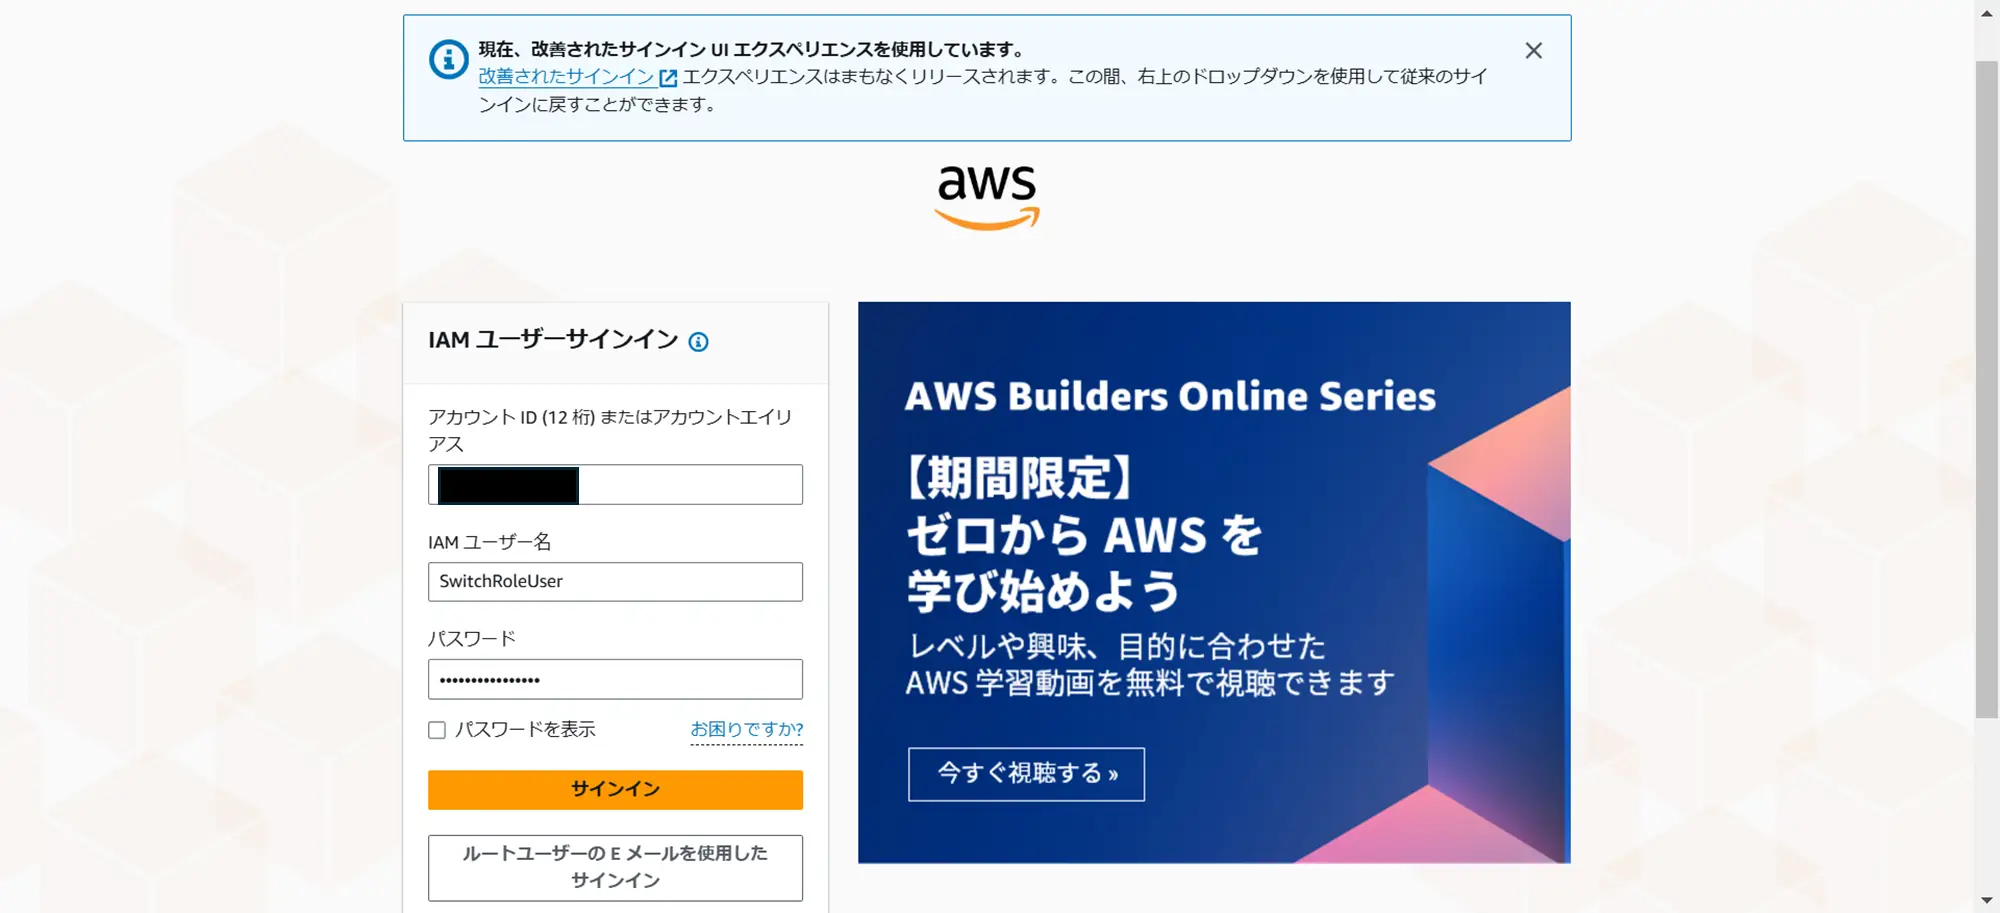Toggle the パスワードを表示 checkbox
This screenshot has width=2000, height=913.
437,730
